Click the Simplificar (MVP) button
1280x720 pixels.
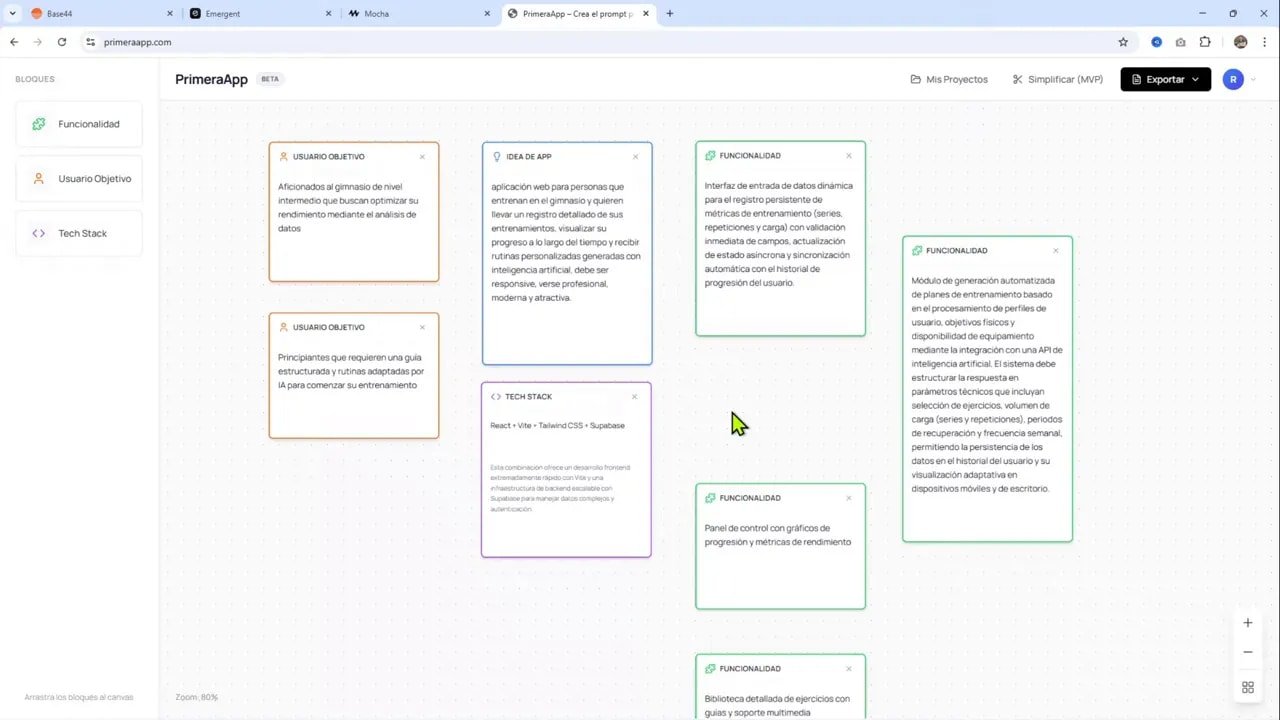(x=1057, y=79)
